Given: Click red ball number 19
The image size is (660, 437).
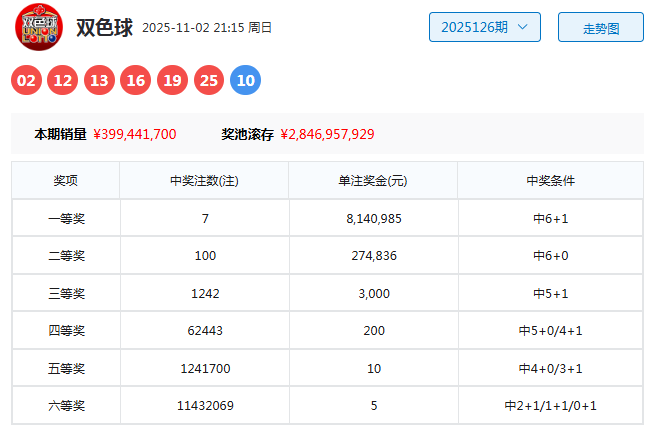Looking at the screenshot, I should (172, 80).
